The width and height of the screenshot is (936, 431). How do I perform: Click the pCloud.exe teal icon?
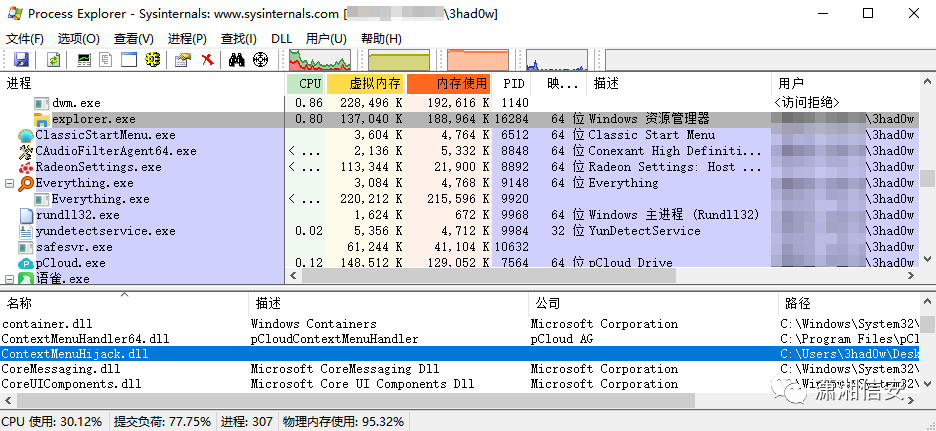coord(26,263)
